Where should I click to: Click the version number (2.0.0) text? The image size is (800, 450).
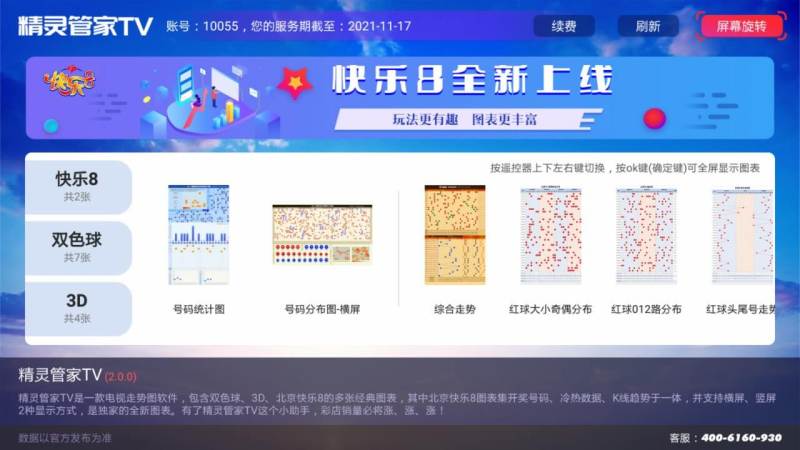[120, 377]
